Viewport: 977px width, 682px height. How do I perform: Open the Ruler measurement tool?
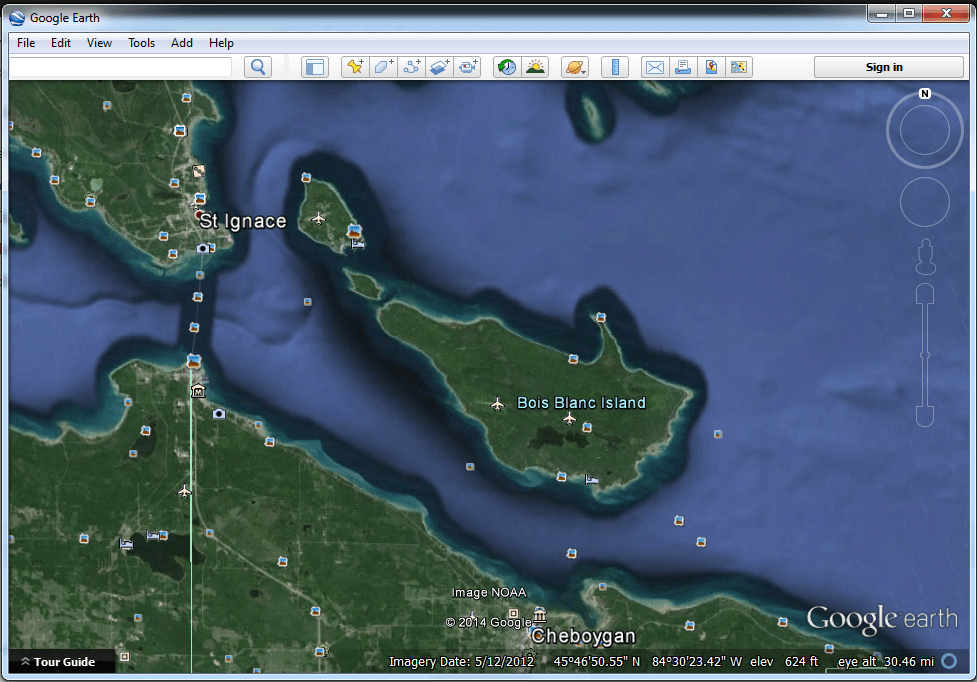click(x=614, y=67)
